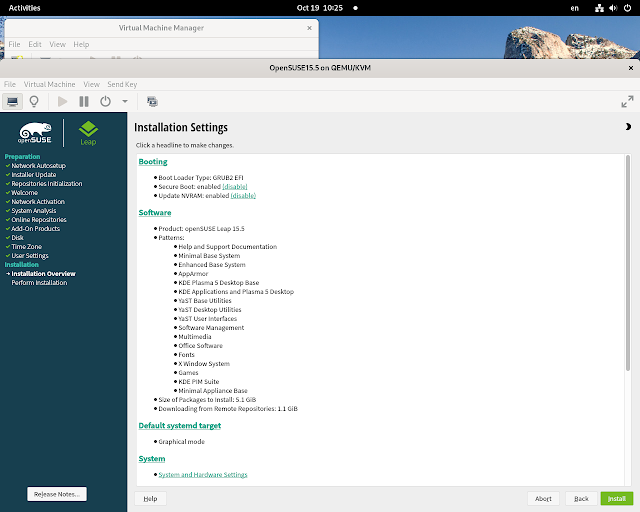Disable Secure Boot via its link

pos(235,187)
